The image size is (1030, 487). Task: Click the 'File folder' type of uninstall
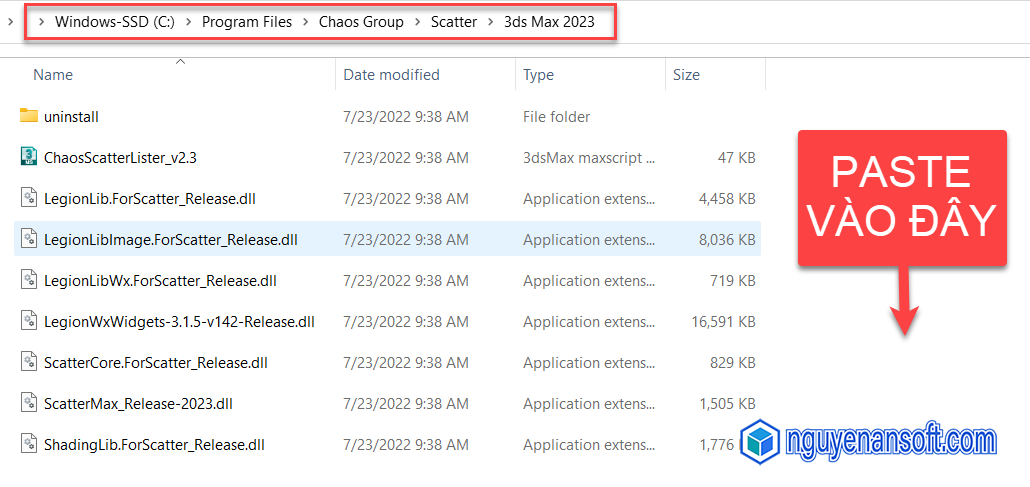pos(556,117)
